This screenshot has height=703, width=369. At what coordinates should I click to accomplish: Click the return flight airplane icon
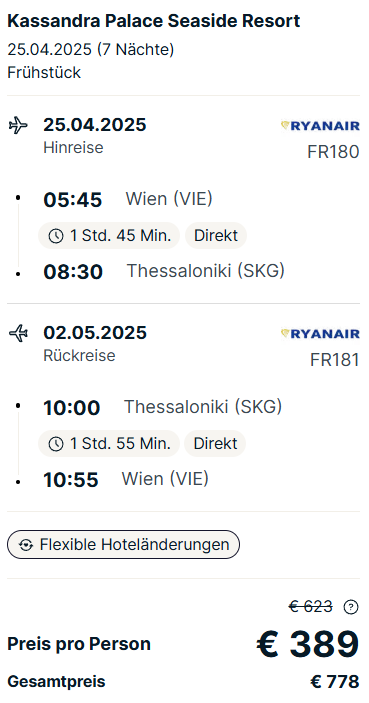click(x=18, y=333)
